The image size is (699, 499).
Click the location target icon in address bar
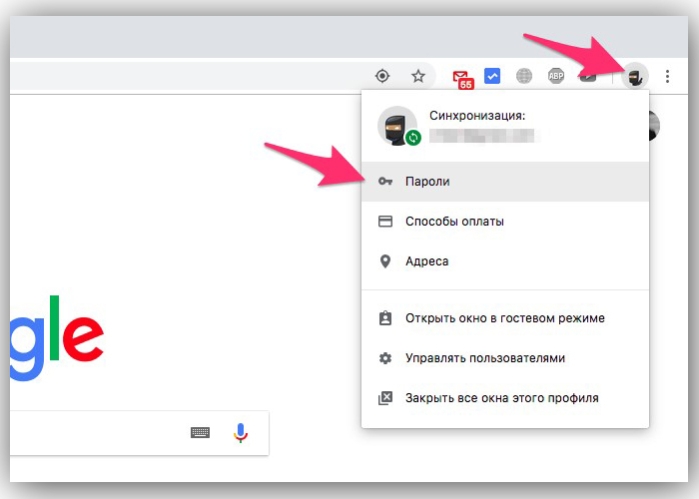coord(382,76)
